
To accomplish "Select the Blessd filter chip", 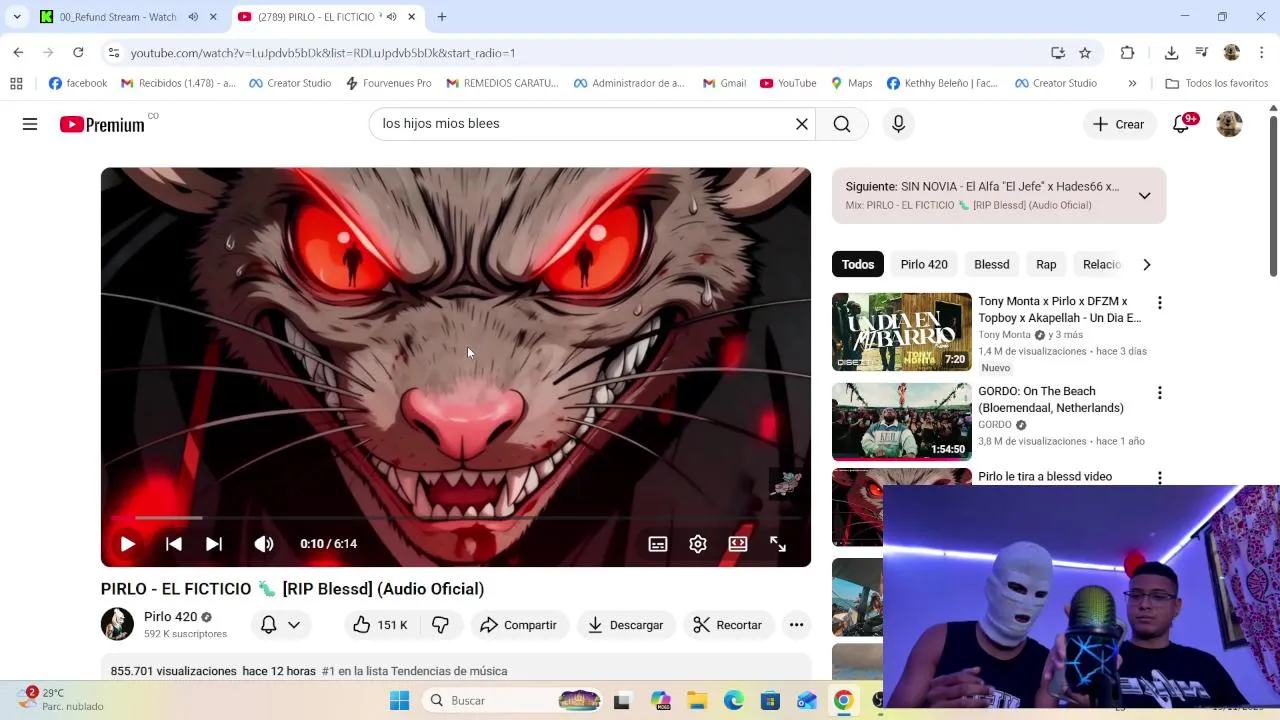I will click(x=992, y=265).
